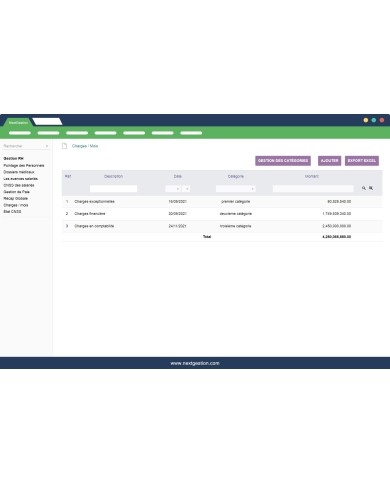Open Gestion de Paie in sidebar
The image size is (390, 484).
[x=17, y=192]
